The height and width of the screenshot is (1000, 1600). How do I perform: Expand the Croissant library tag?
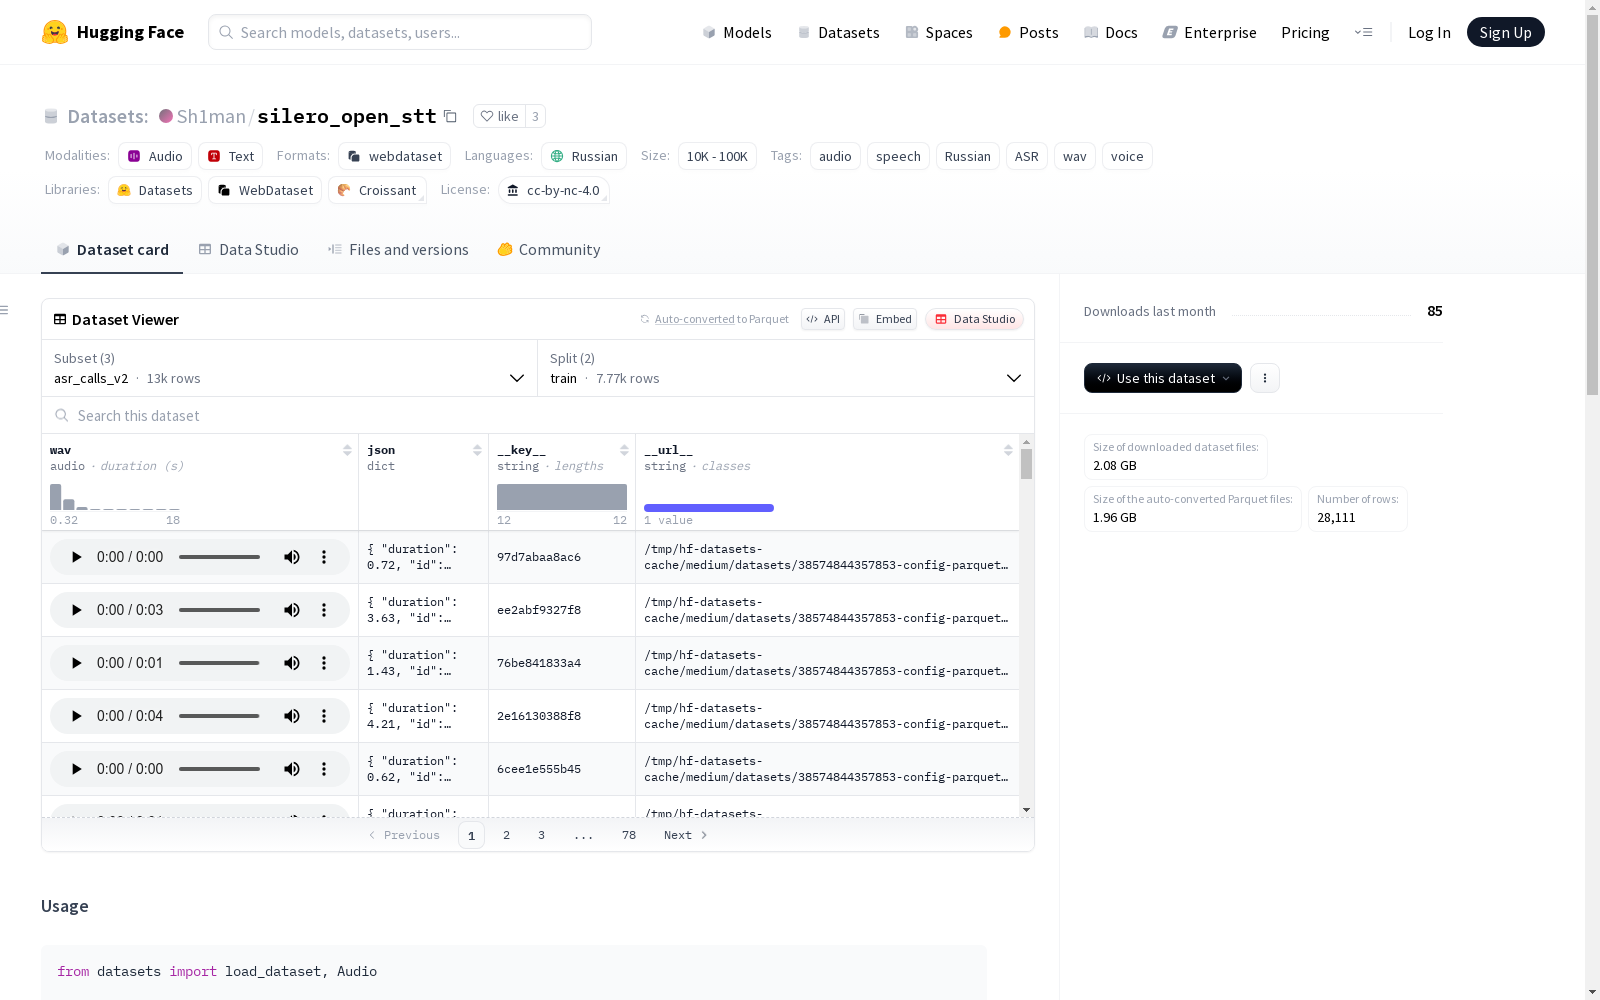(x=377, y=190)
